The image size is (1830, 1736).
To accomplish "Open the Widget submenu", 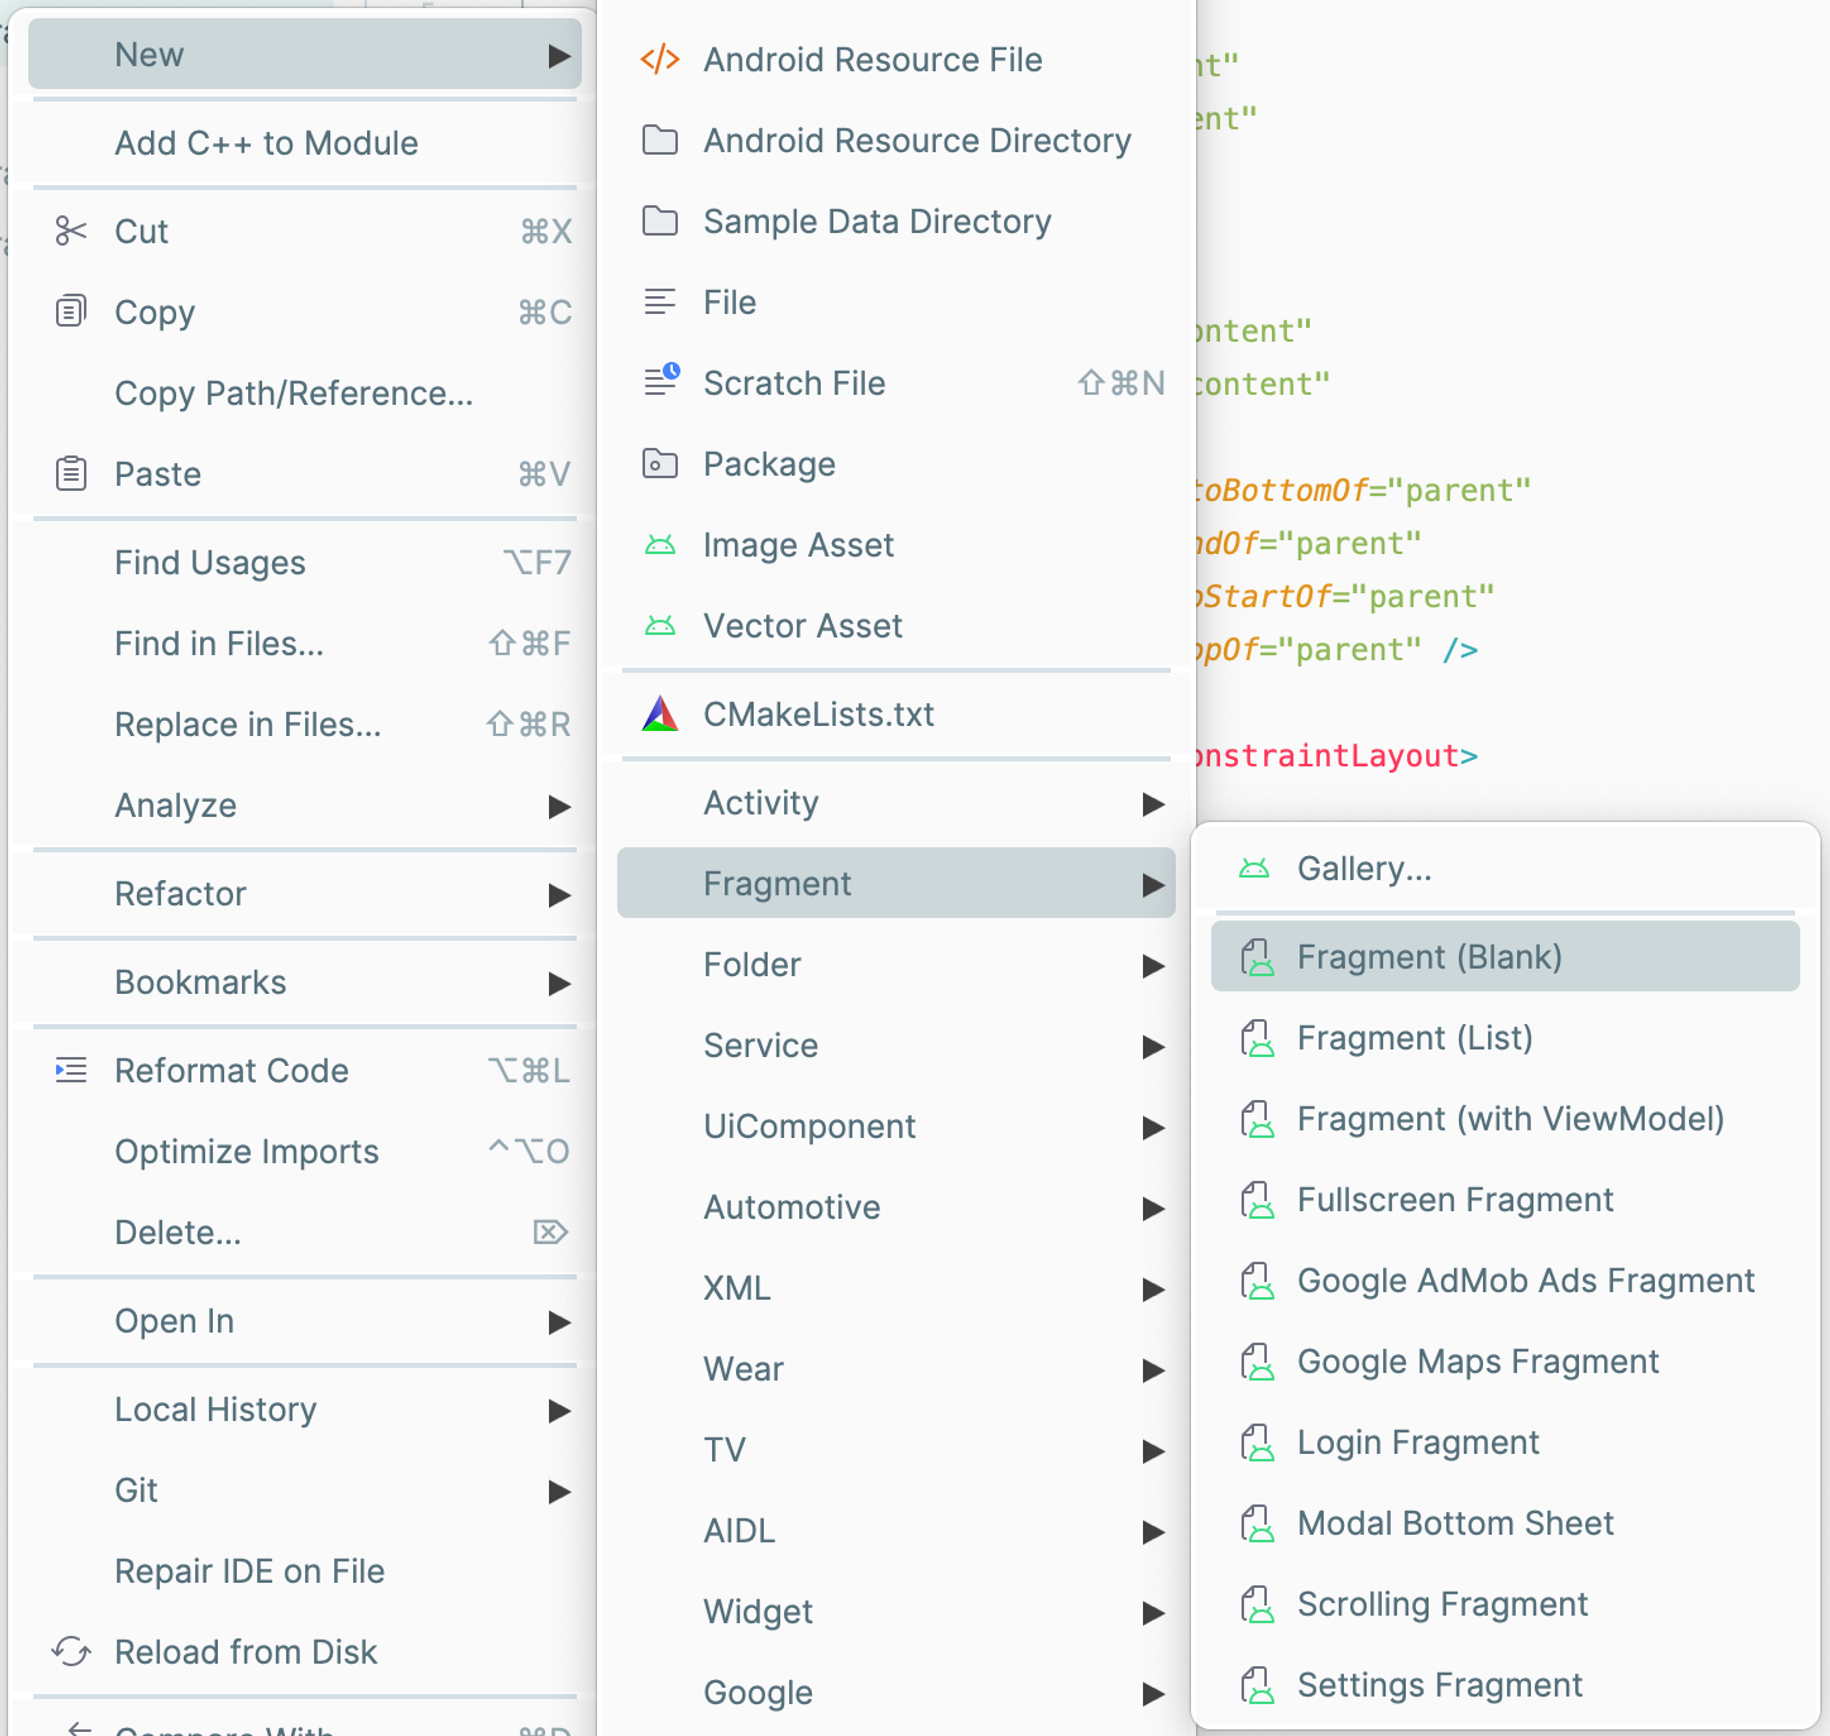I will pyautogui.click(x=896, y=1611).
